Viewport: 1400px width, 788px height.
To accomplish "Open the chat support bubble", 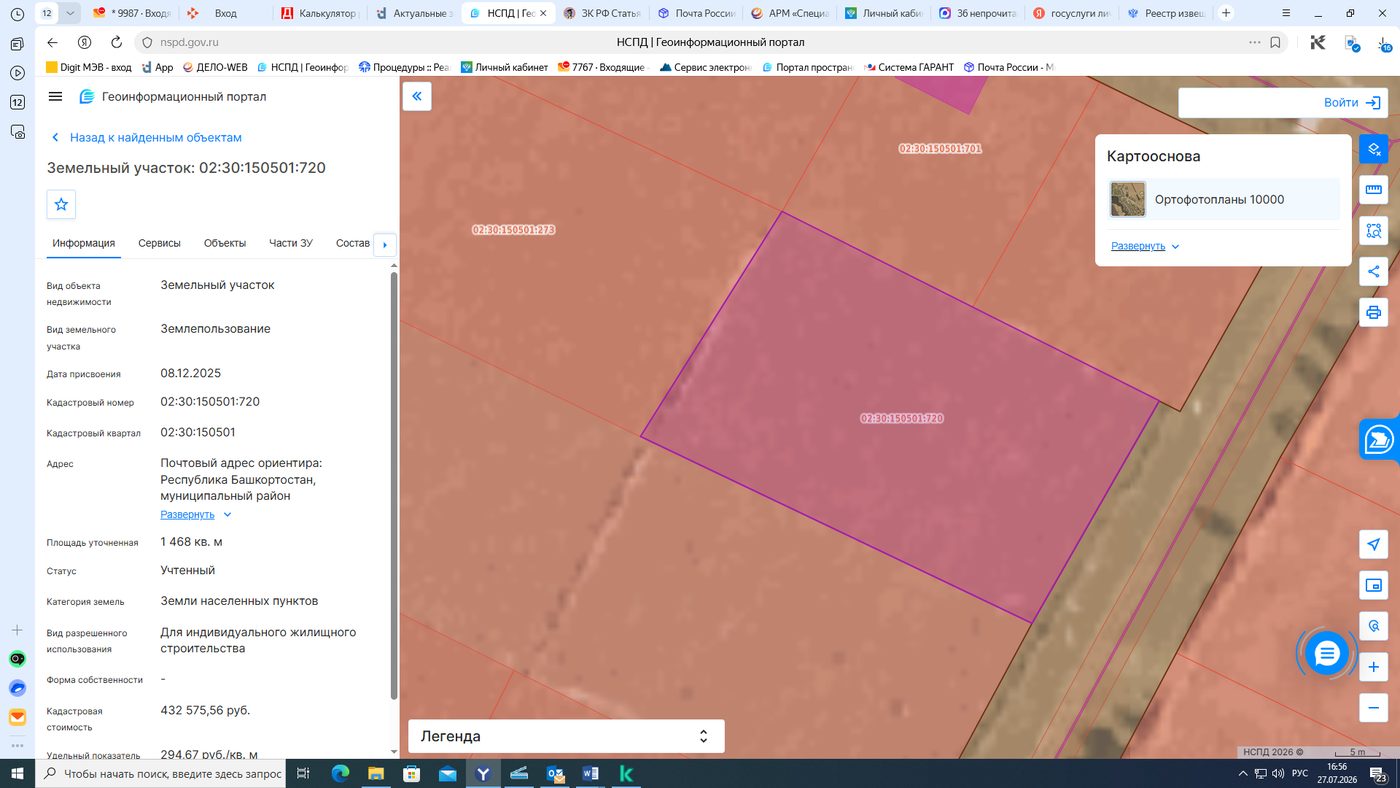I will (1327, 654).
